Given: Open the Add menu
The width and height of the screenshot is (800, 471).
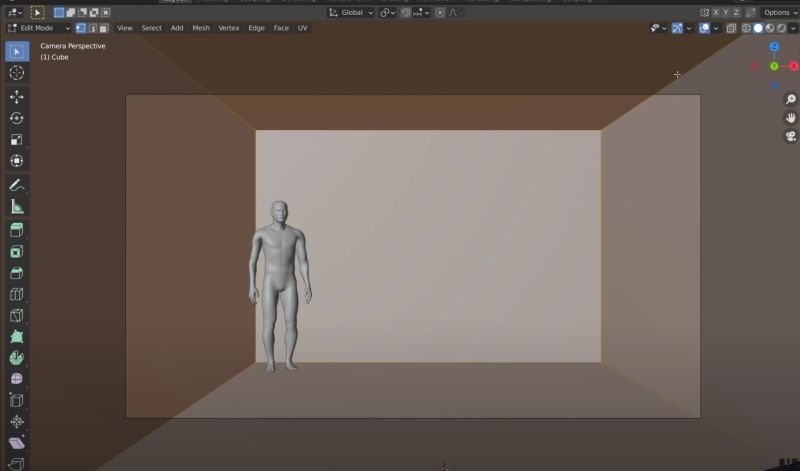Looking at the screenshot, I should click(177, 28).
